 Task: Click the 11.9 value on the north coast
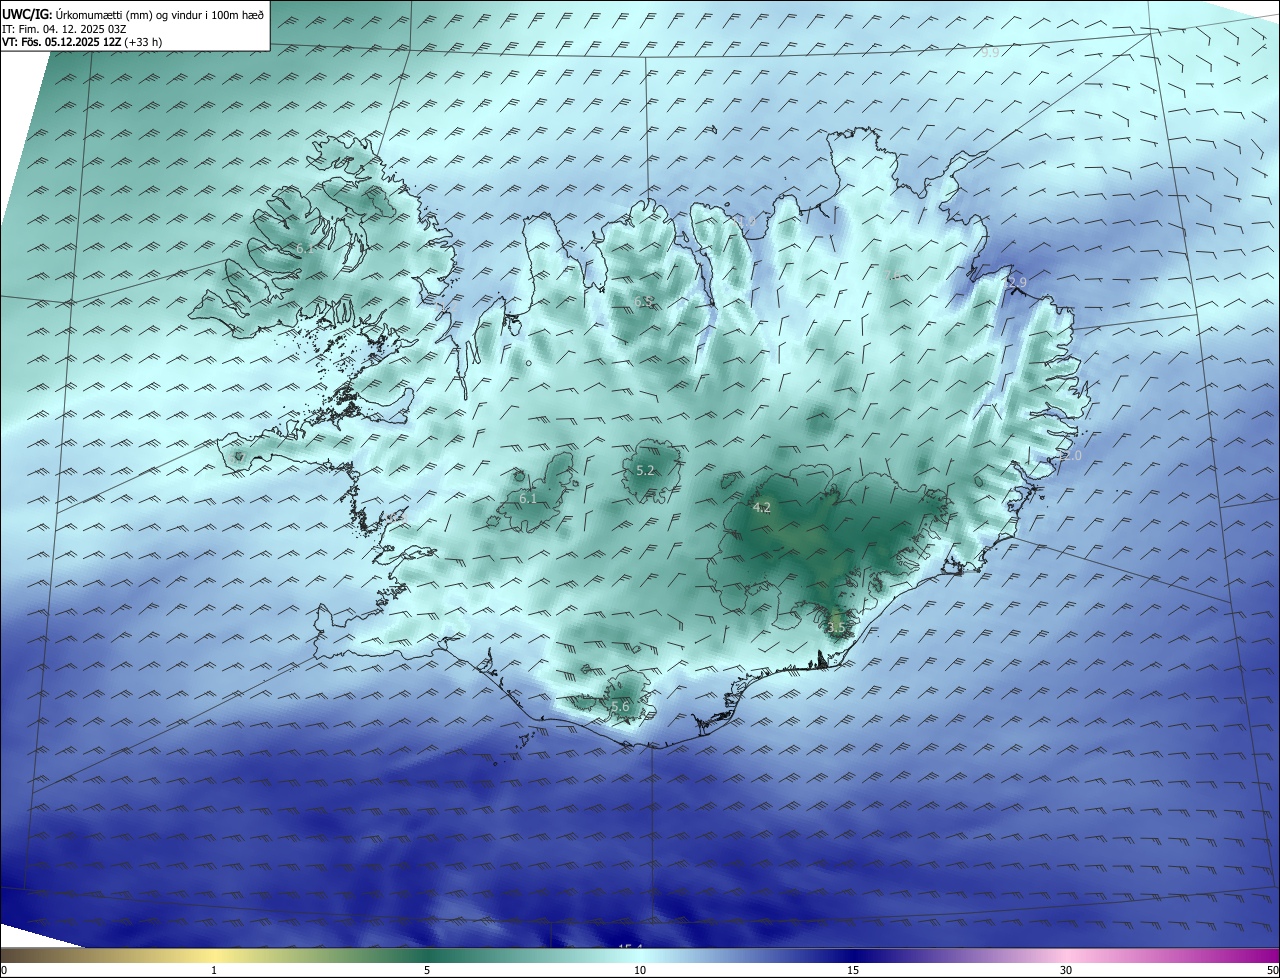coord(745,222)
